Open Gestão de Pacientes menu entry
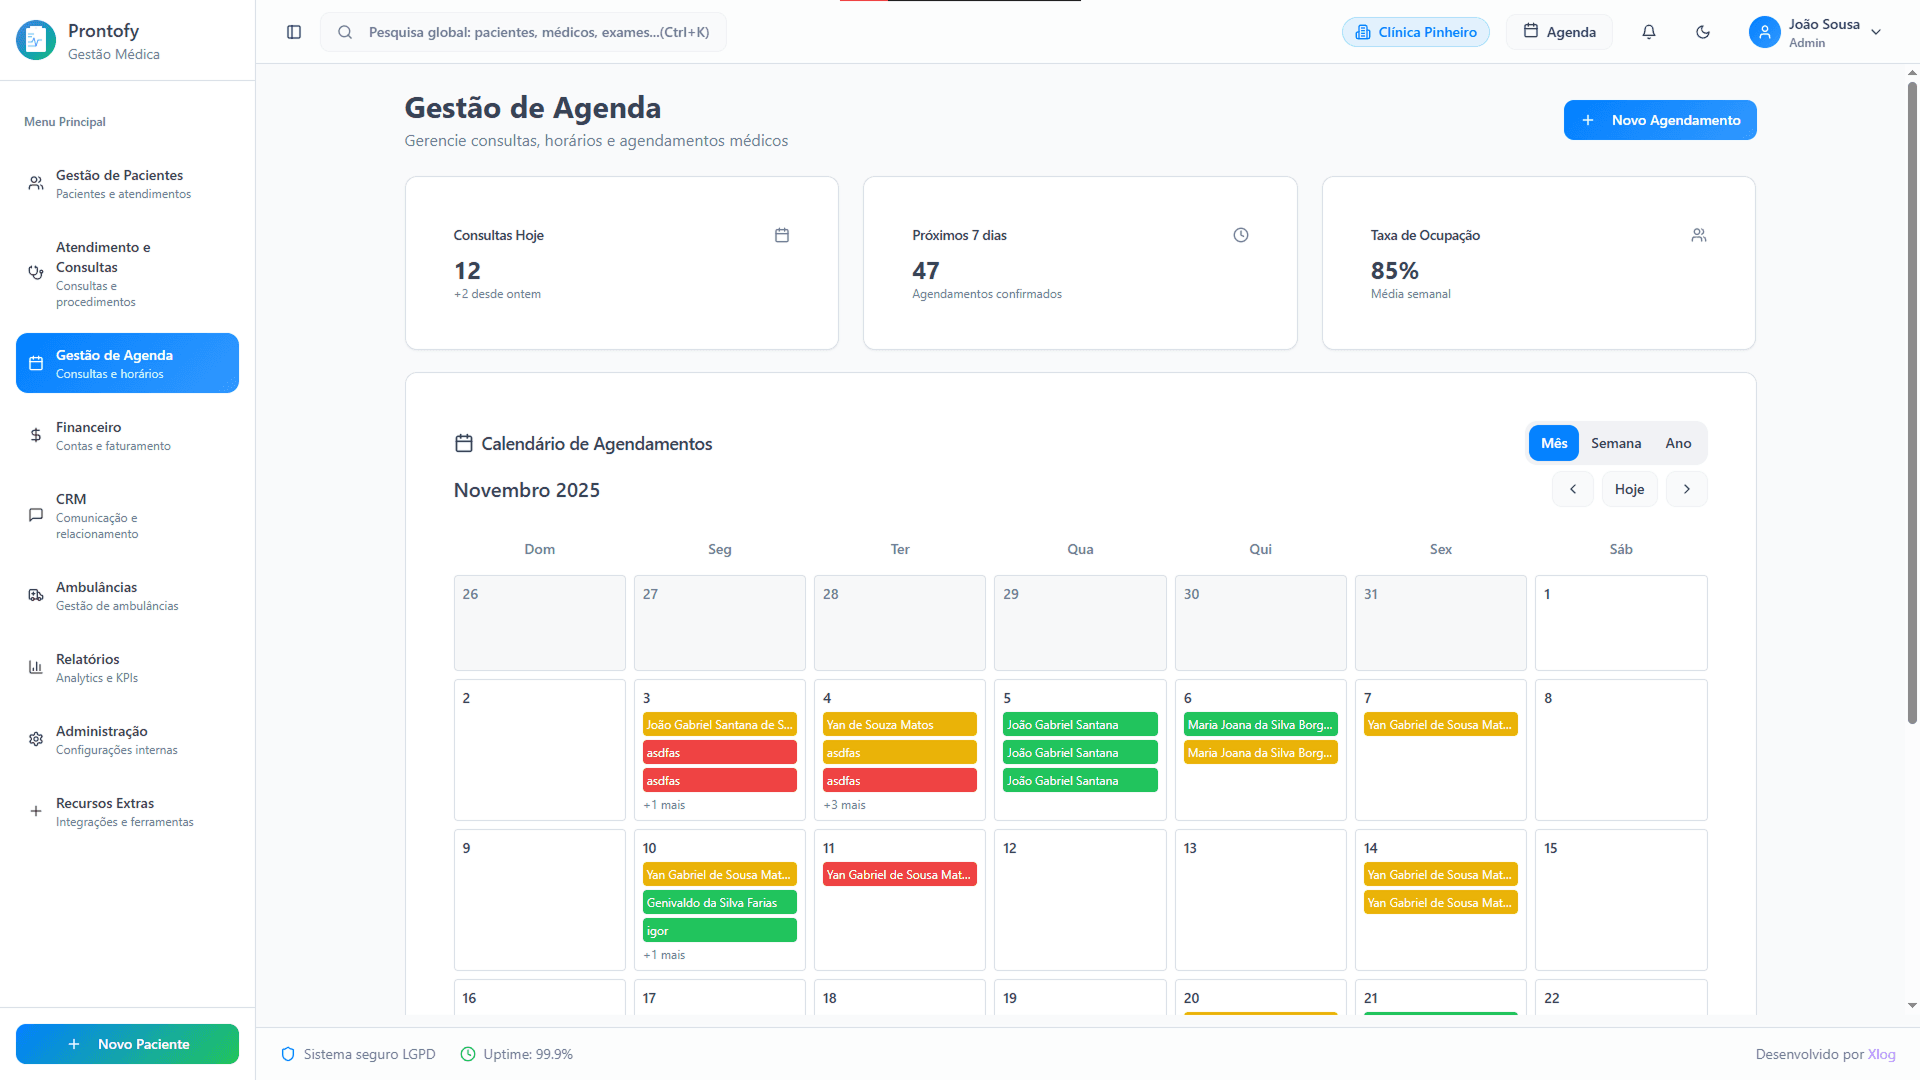Screen dimensions: 1920x1080 120,183
